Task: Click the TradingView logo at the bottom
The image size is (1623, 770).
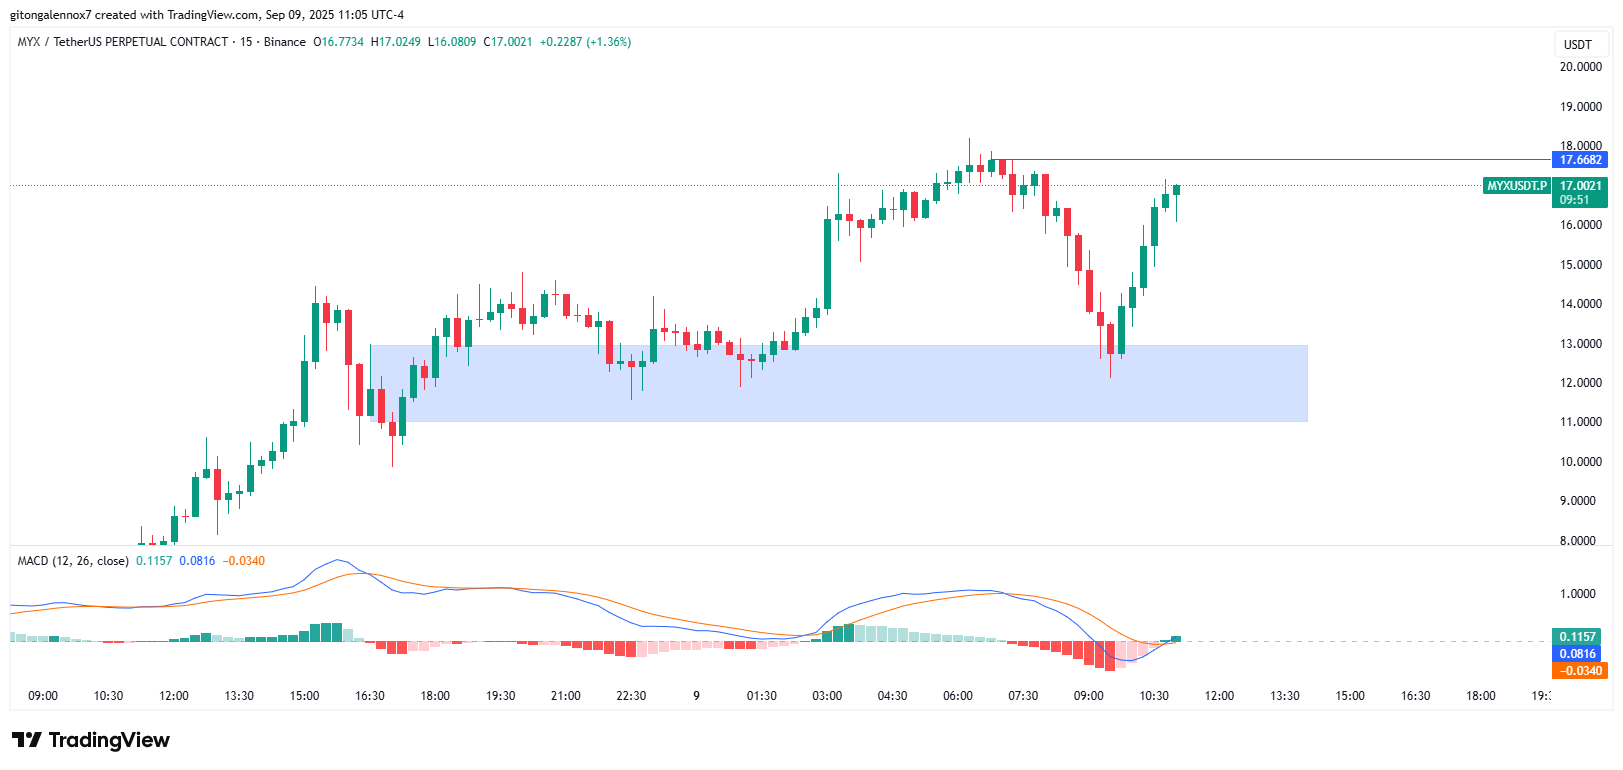Action: pyautogui.click(x=91, y=740)
